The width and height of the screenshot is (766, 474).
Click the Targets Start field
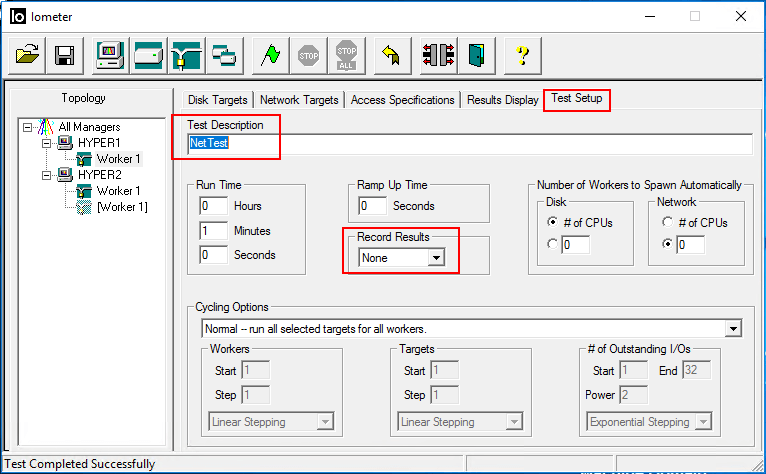coord(445,370)
